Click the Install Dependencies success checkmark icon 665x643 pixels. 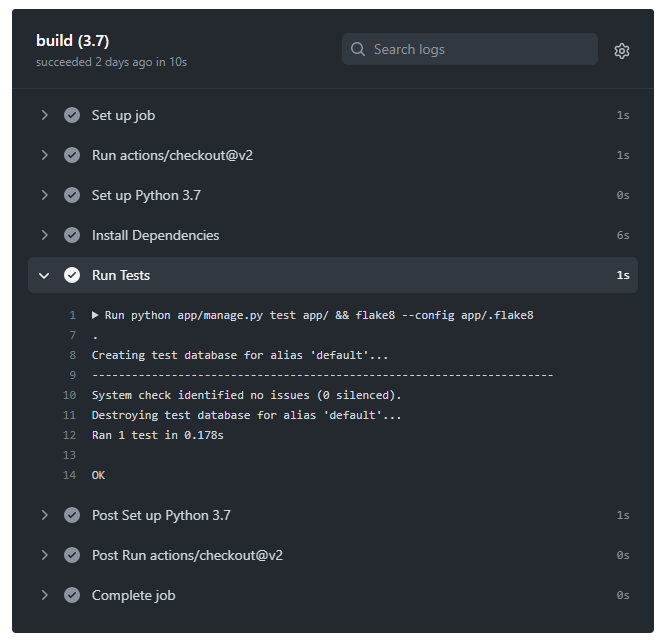72,235
